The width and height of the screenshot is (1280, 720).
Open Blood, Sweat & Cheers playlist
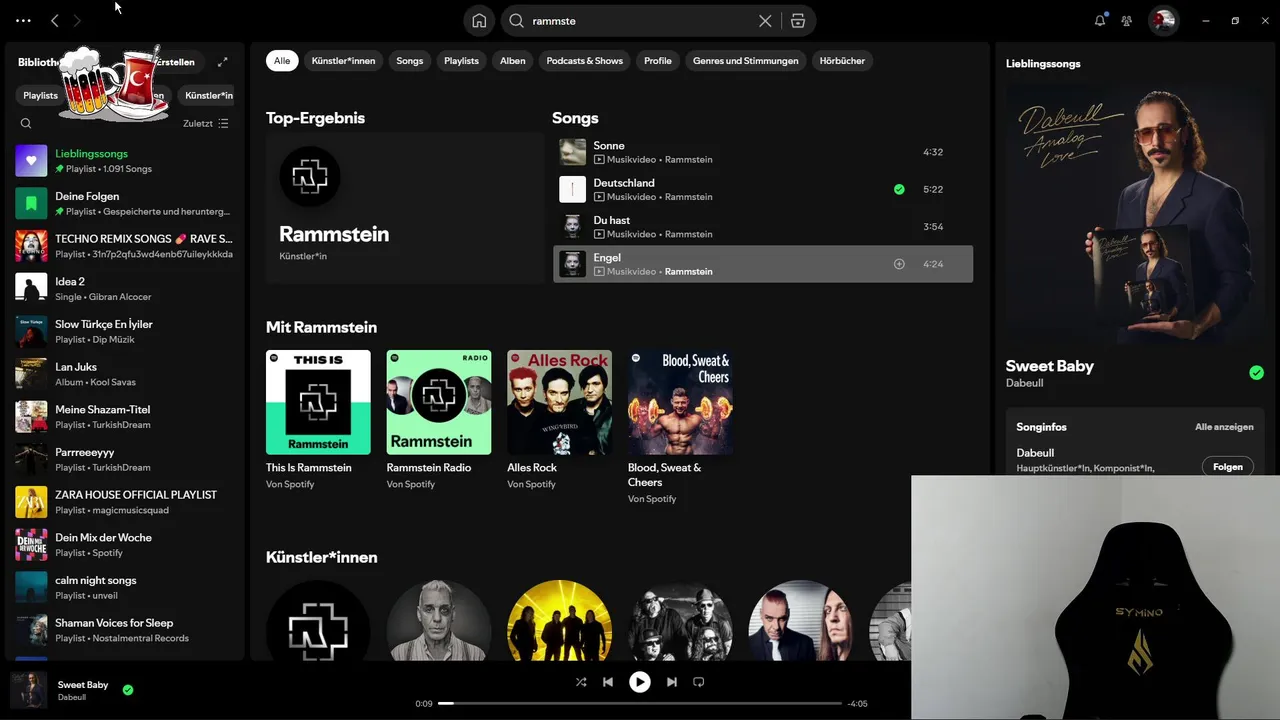[680, 427]
